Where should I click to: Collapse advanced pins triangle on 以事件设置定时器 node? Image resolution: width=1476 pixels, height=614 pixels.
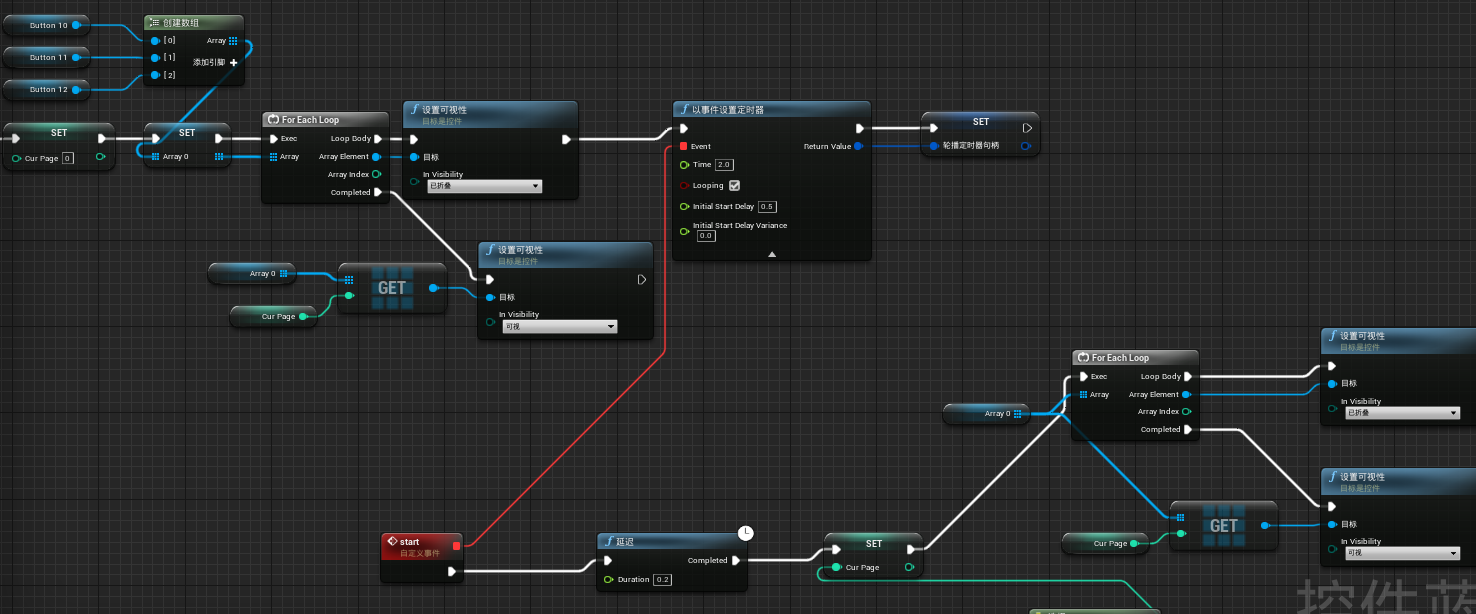click(770, 252)
